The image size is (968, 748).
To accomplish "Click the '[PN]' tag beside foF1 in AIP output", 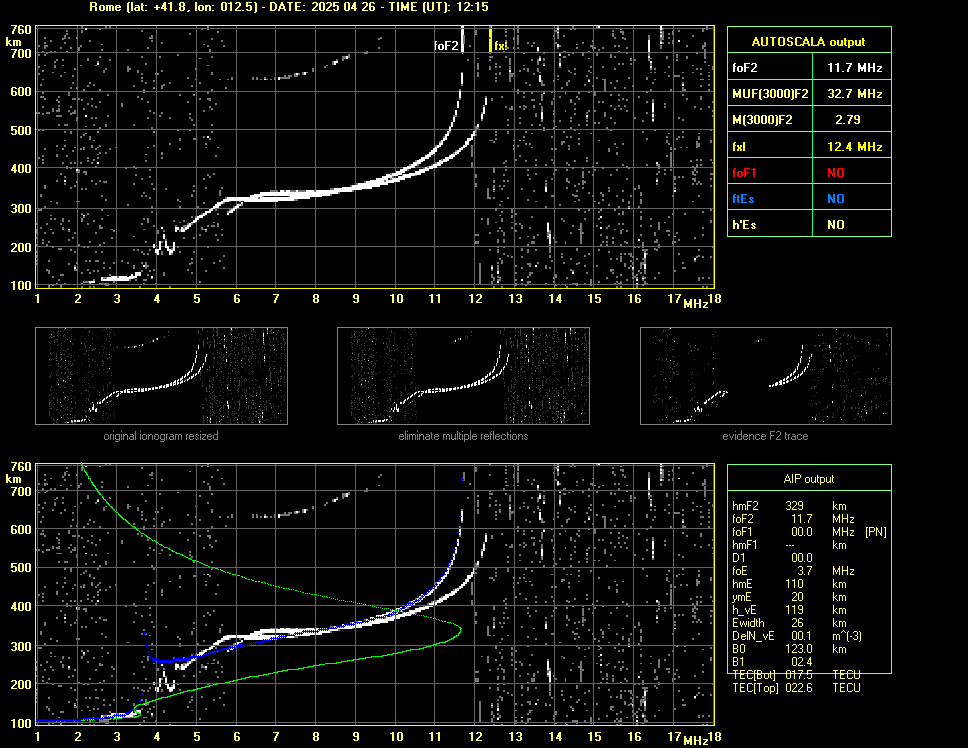I will point(875,532).
